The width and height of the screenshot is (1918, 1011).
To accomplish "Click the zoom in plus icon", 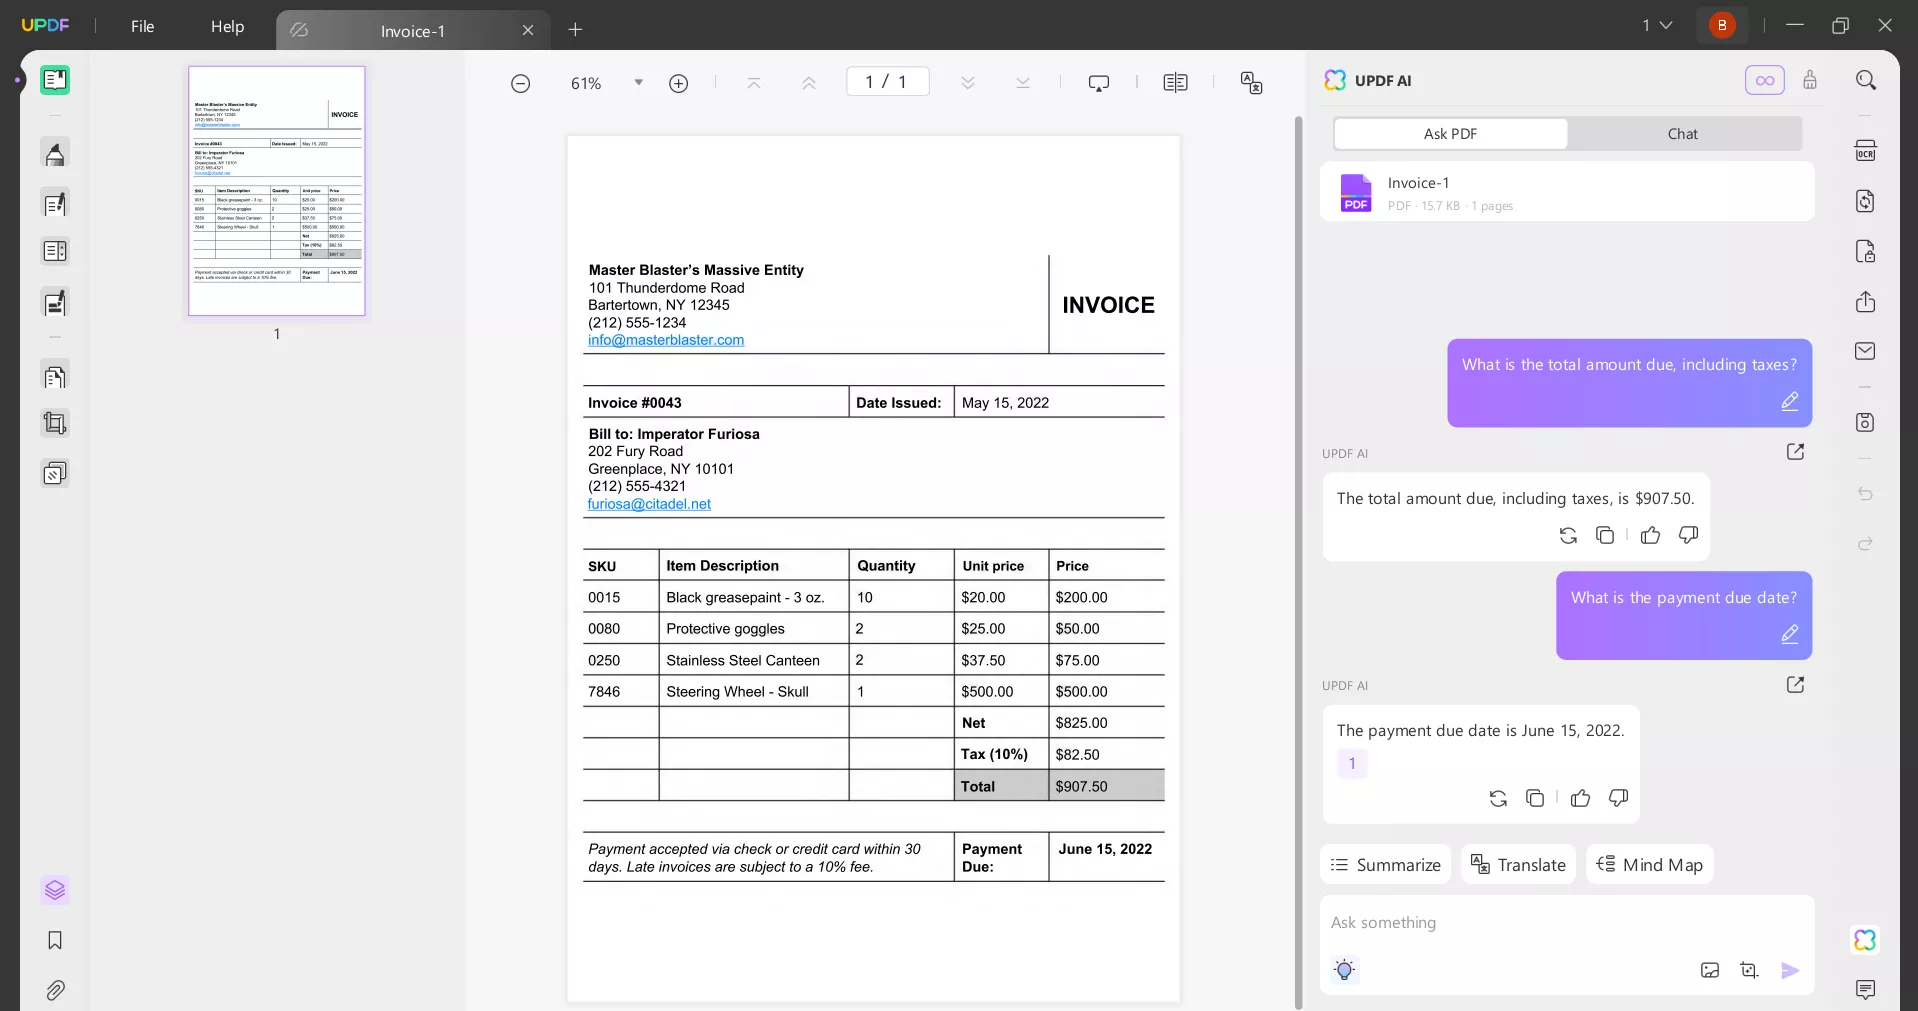I will pyautogui.click(x=678, y=84).
